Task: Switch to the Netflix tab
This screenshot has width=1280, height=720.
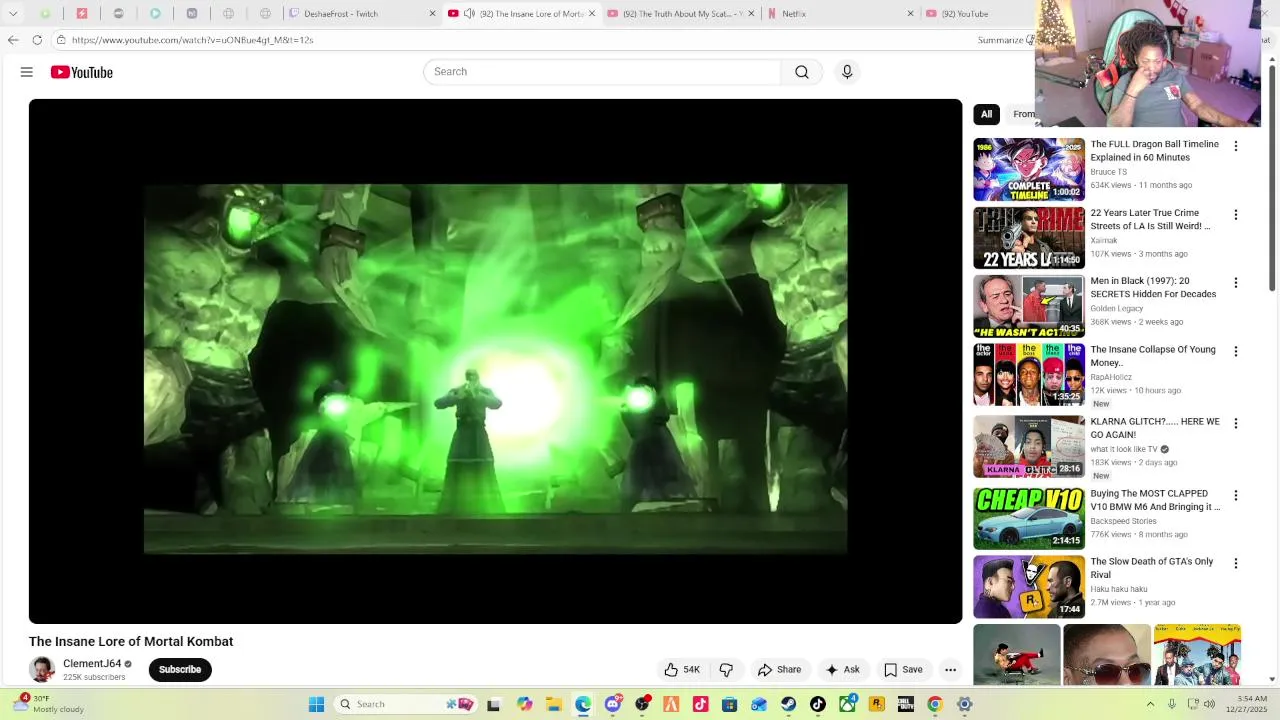Action: tap(840, 14)
